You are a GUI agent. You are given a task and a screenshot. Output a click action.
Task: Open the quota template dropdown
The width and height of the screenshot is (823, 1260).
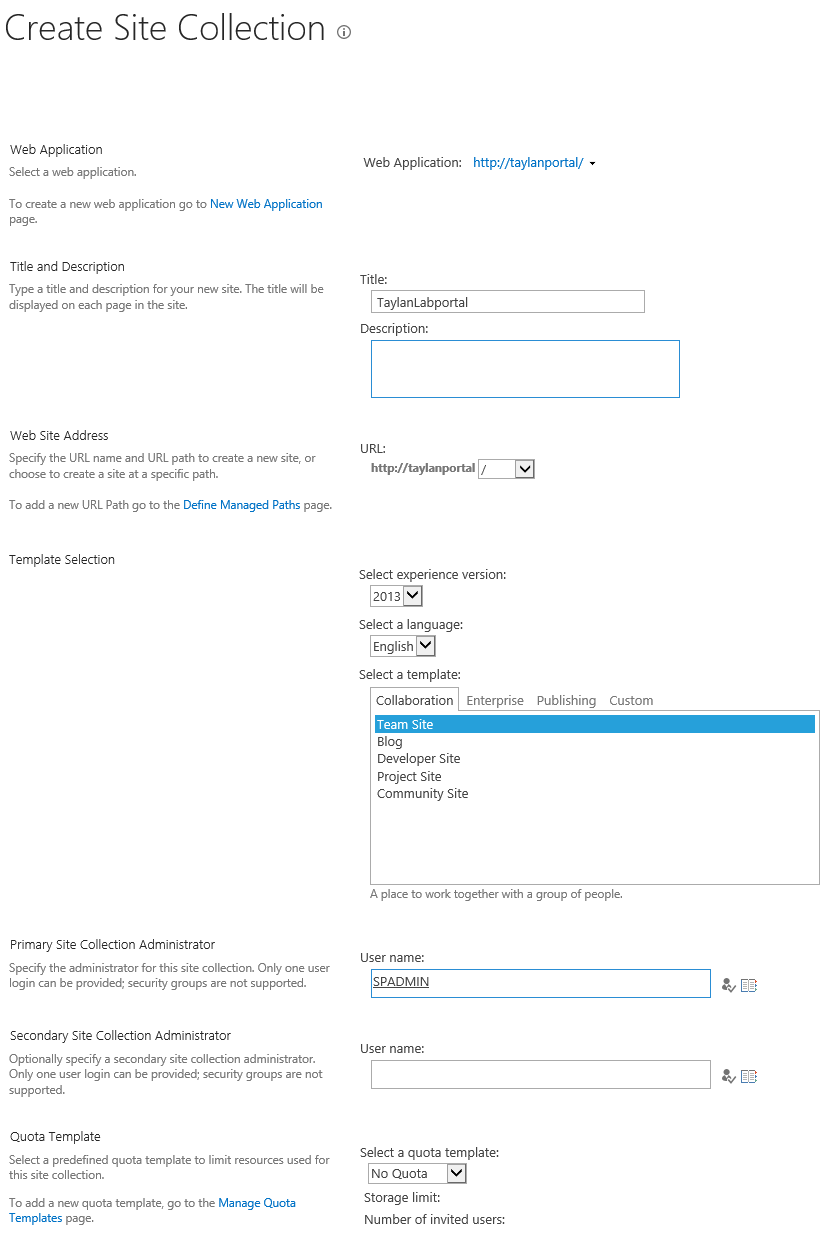(x=417, y=1173)
